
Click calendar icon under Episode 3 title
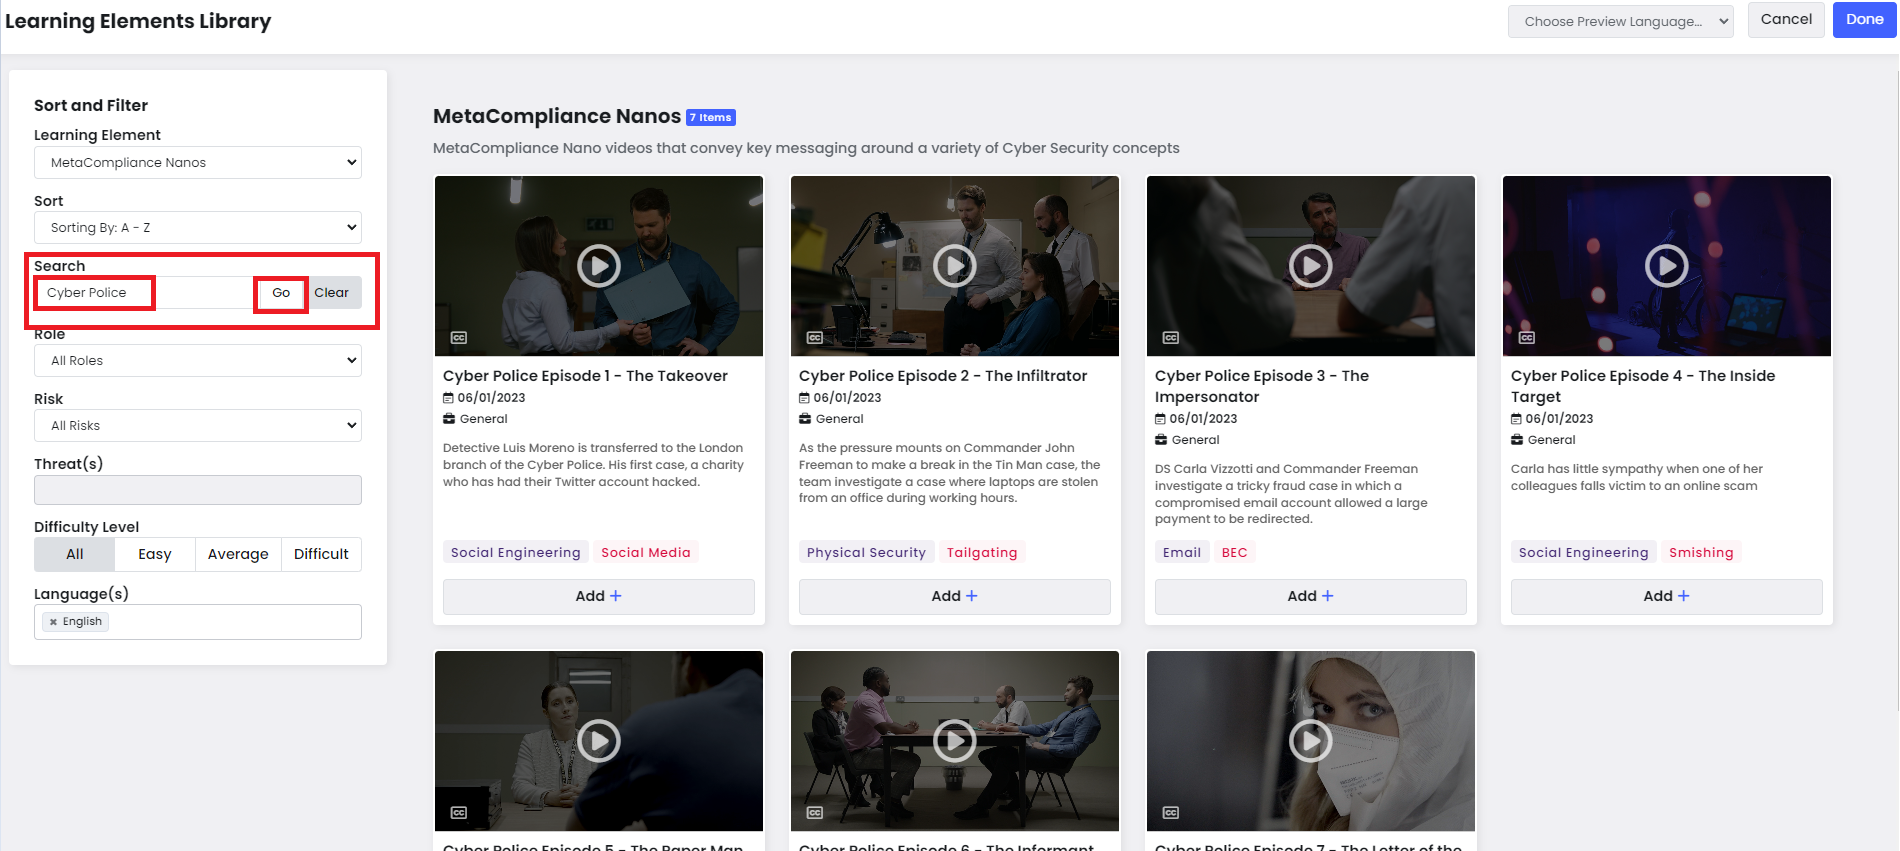click(1161, 419)
